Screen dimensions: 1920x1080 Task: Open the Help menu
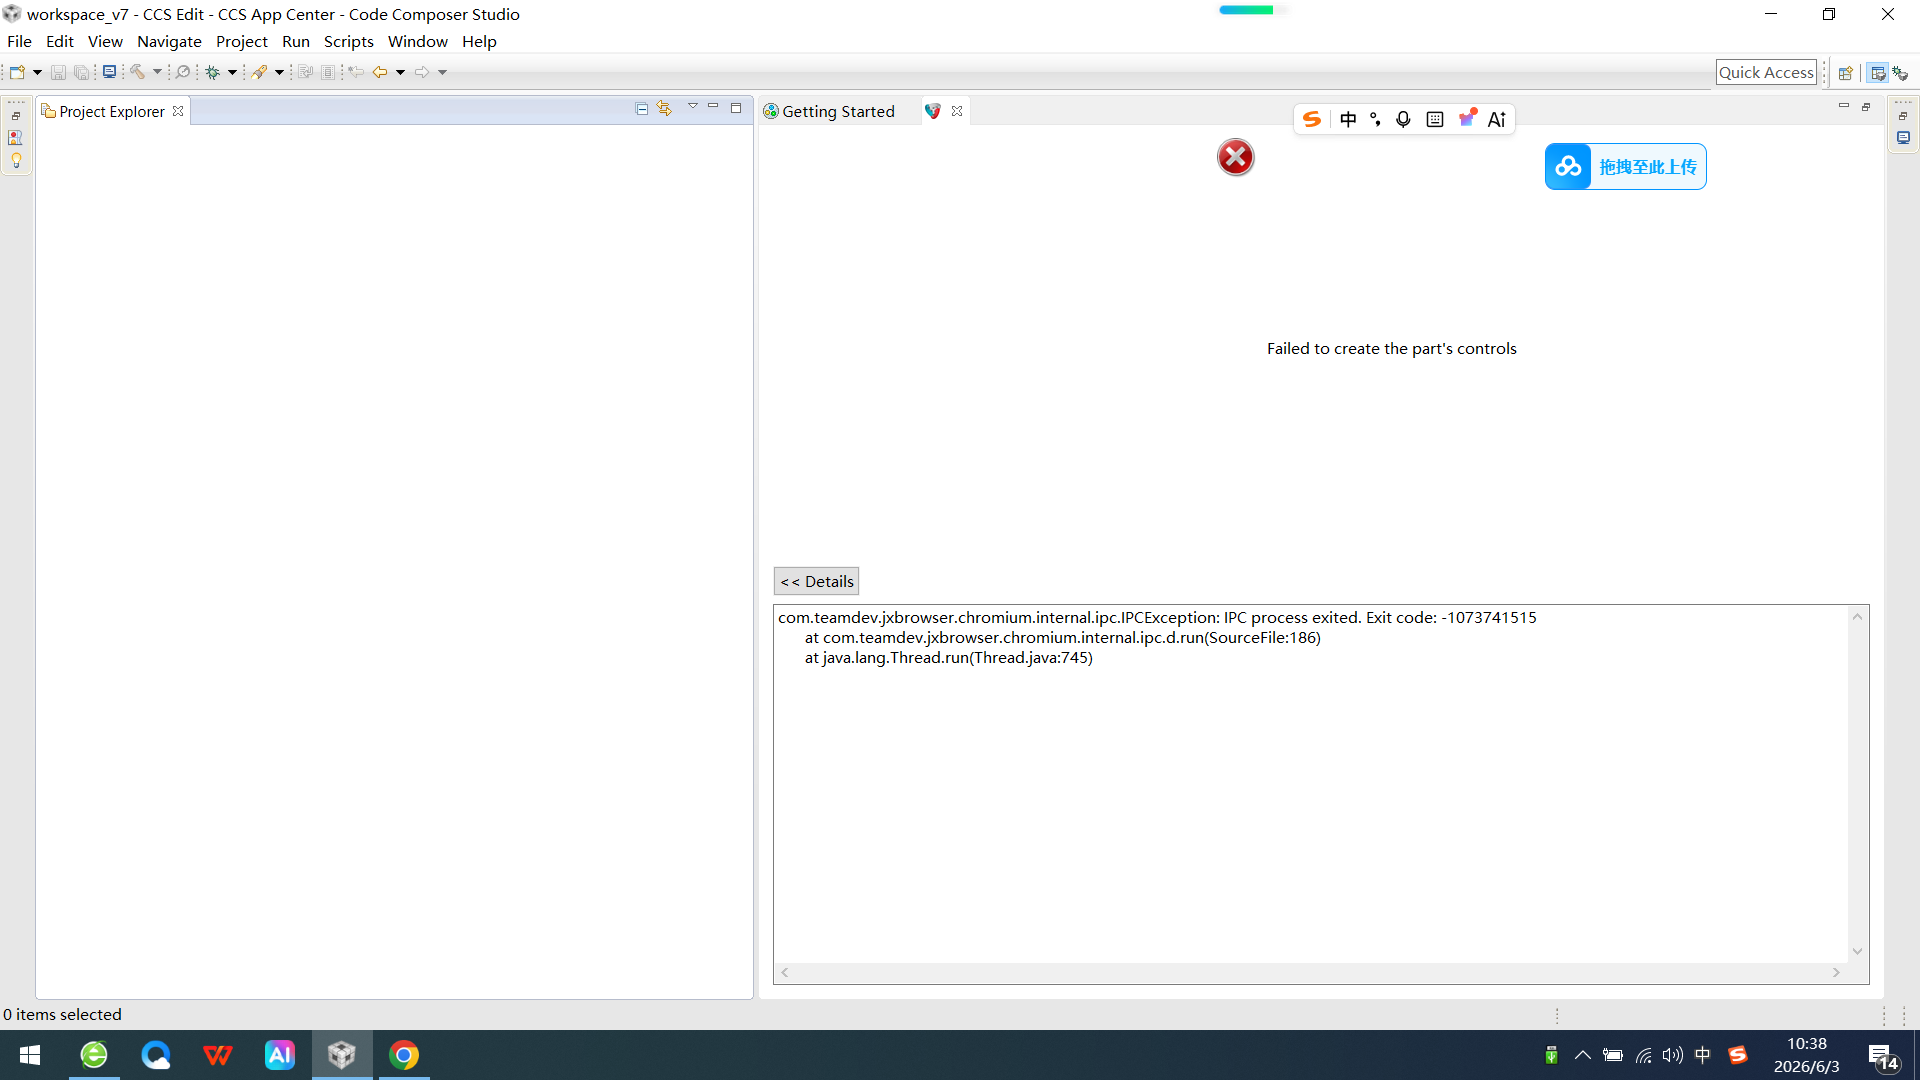click(x=479, y=42)
